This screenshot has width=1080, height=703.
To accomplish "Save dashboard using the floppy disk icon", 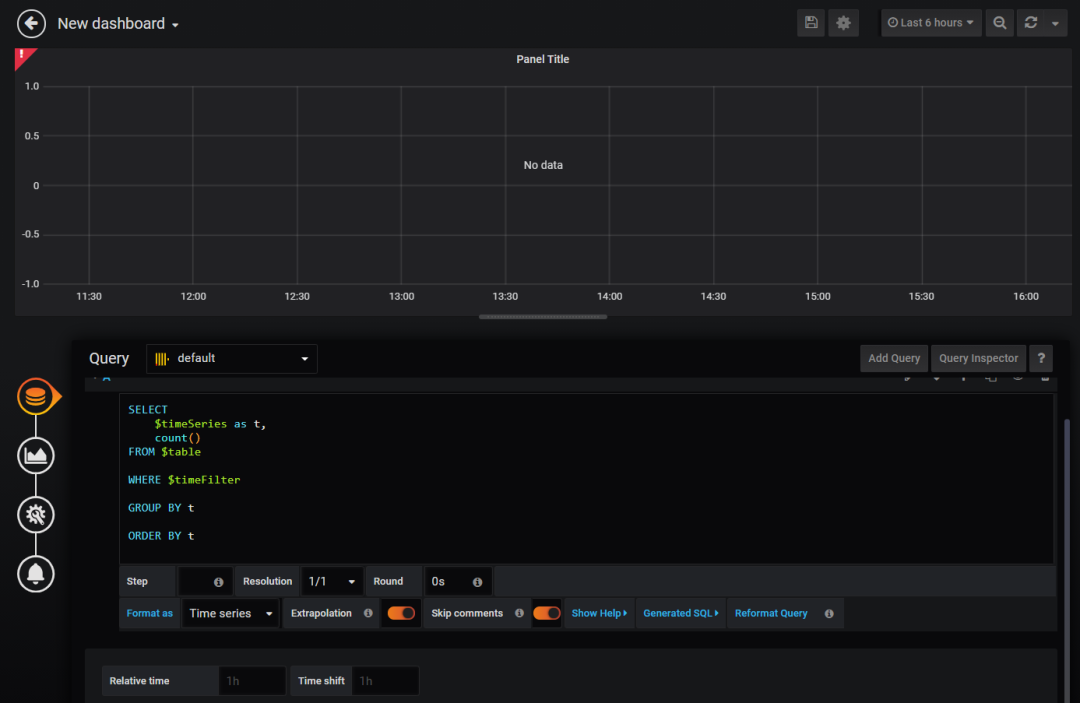I will [x=811, y=23].
